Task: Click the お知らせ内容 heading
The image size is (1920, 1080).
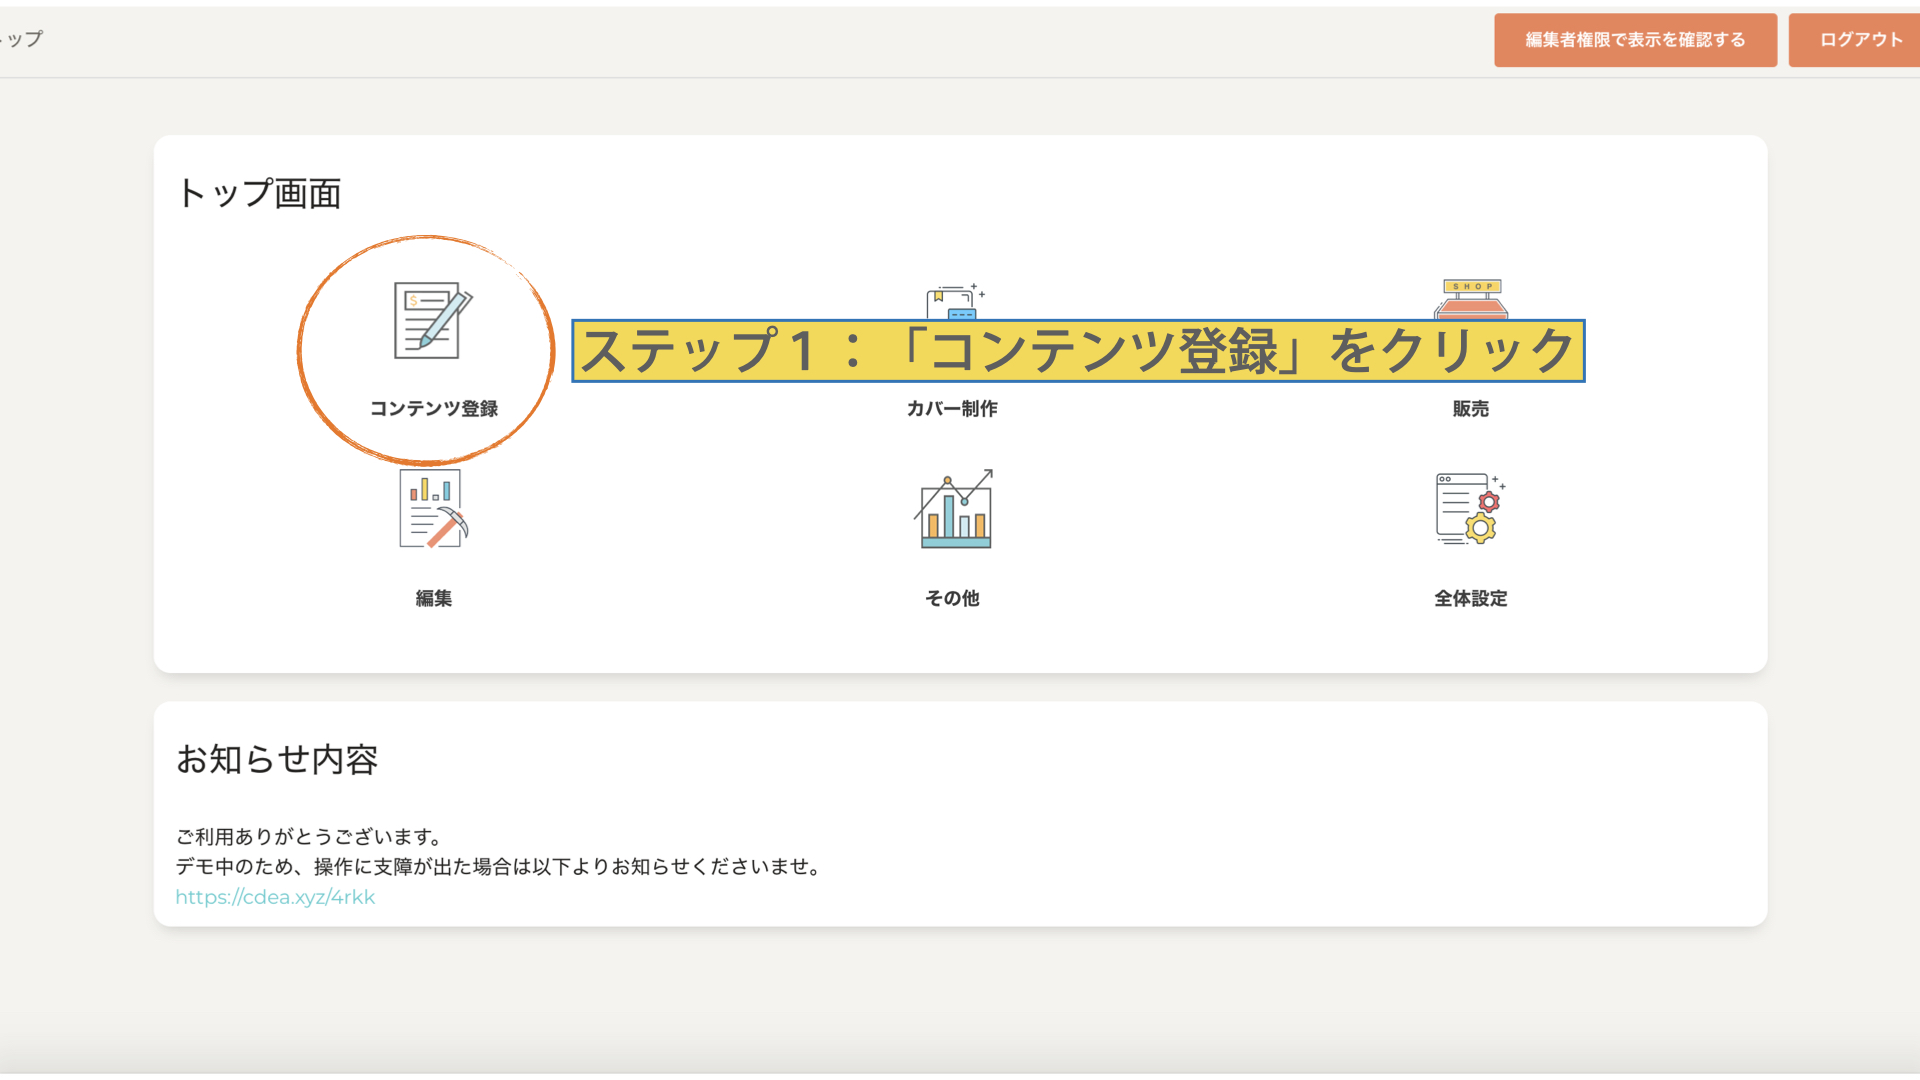Action: point(277,760)
